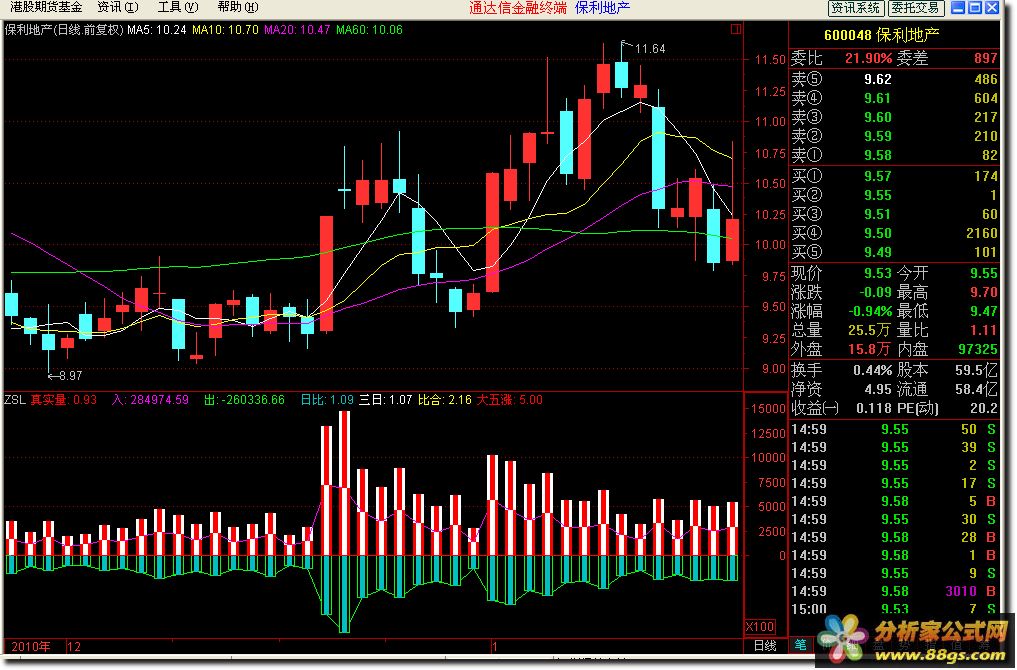Click the 股本 59.5亿 value

[976, 370]
